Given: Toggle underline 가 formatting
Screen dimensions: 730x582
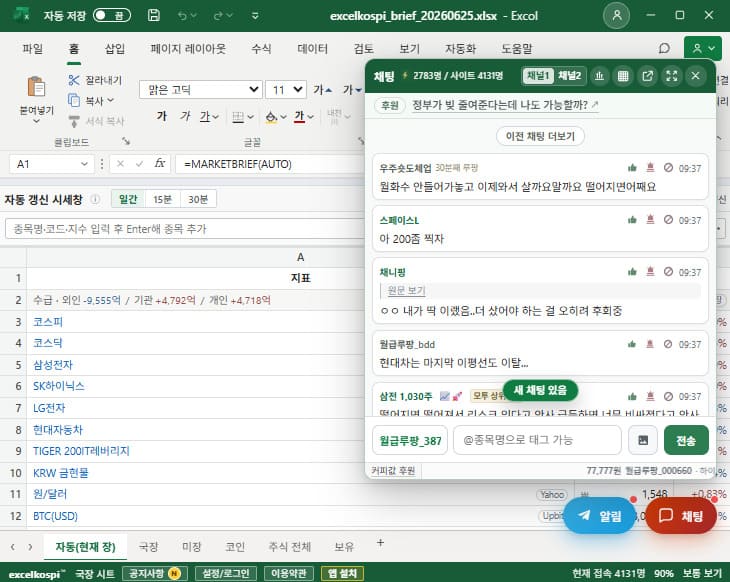Looking at the screenshot, I should coord(205,116).
